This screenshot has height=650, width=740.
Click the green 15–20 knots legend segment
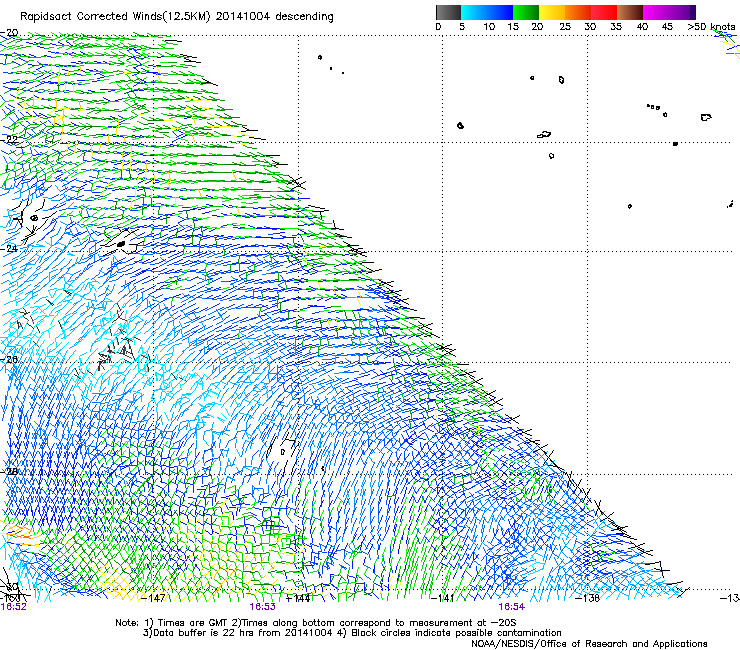pos(526,12)
